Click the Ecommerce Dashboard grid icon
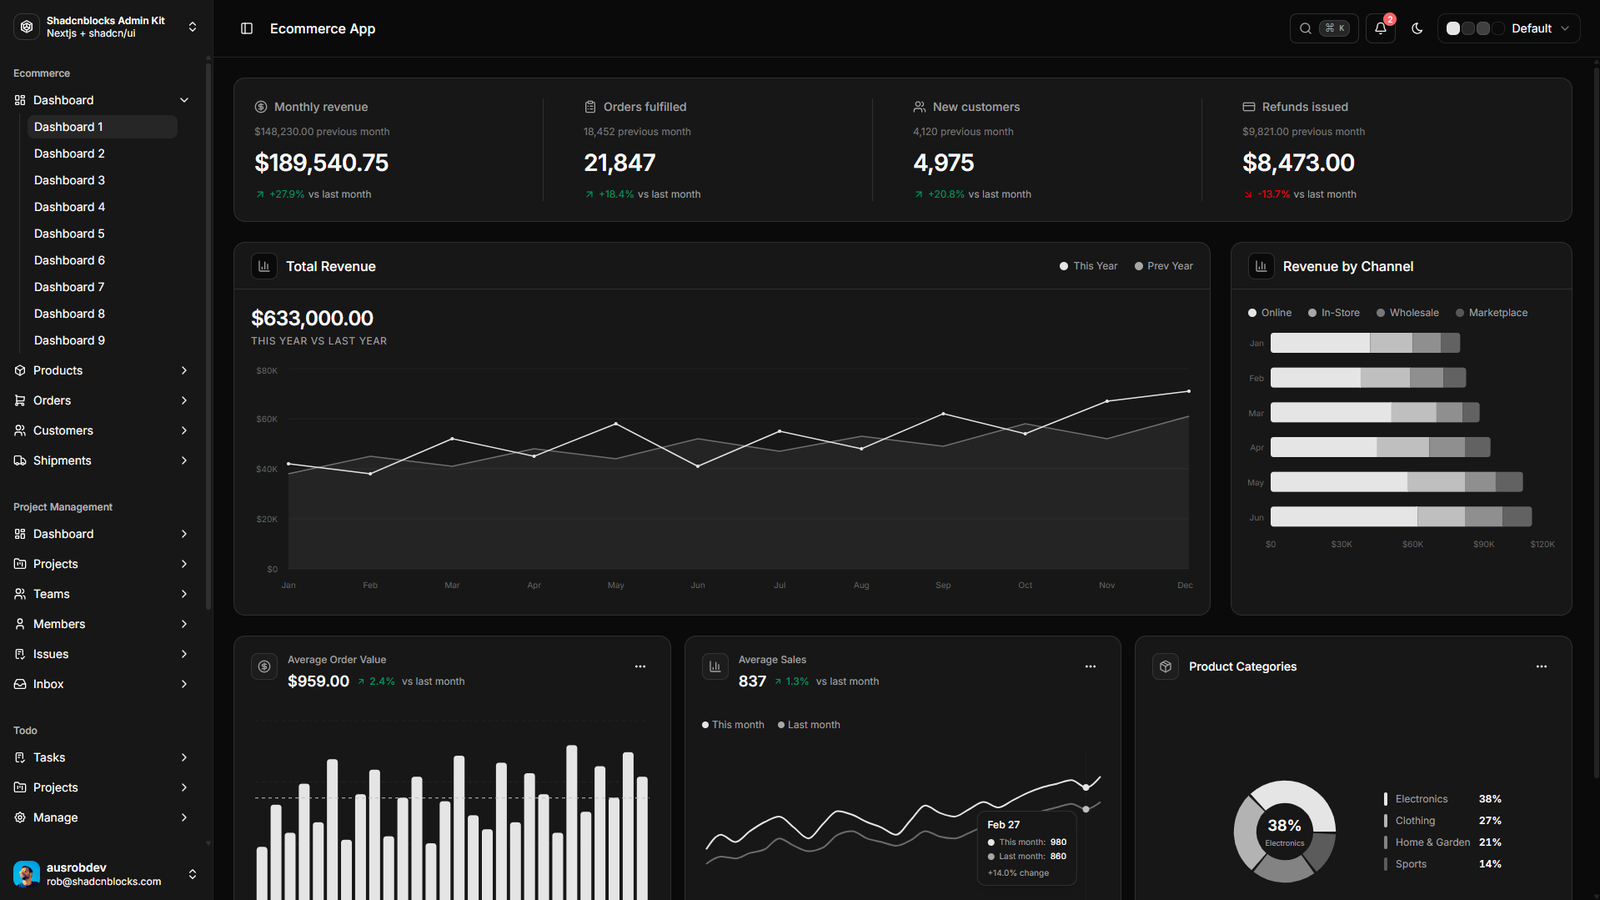The image size is (1600, 900). click(20, 100)
